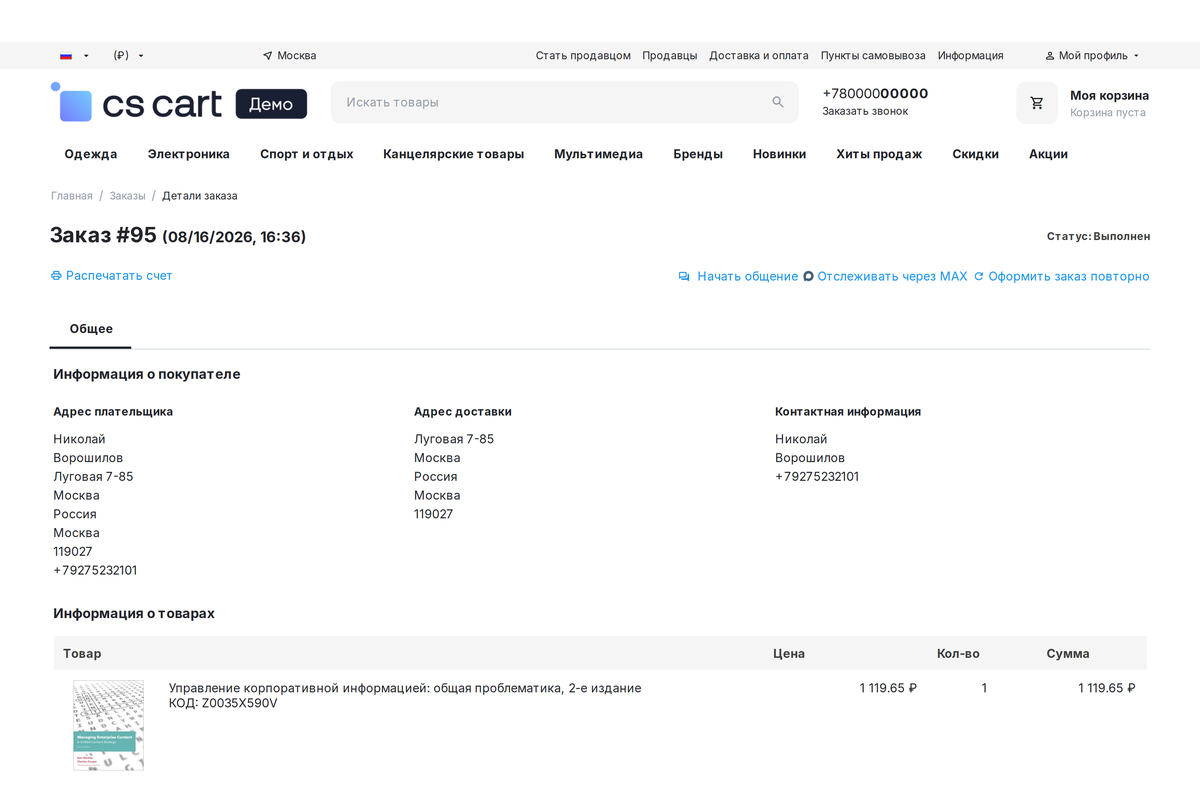Click the reorder refresh icon

pyautogui.click(x=979, y=277)
